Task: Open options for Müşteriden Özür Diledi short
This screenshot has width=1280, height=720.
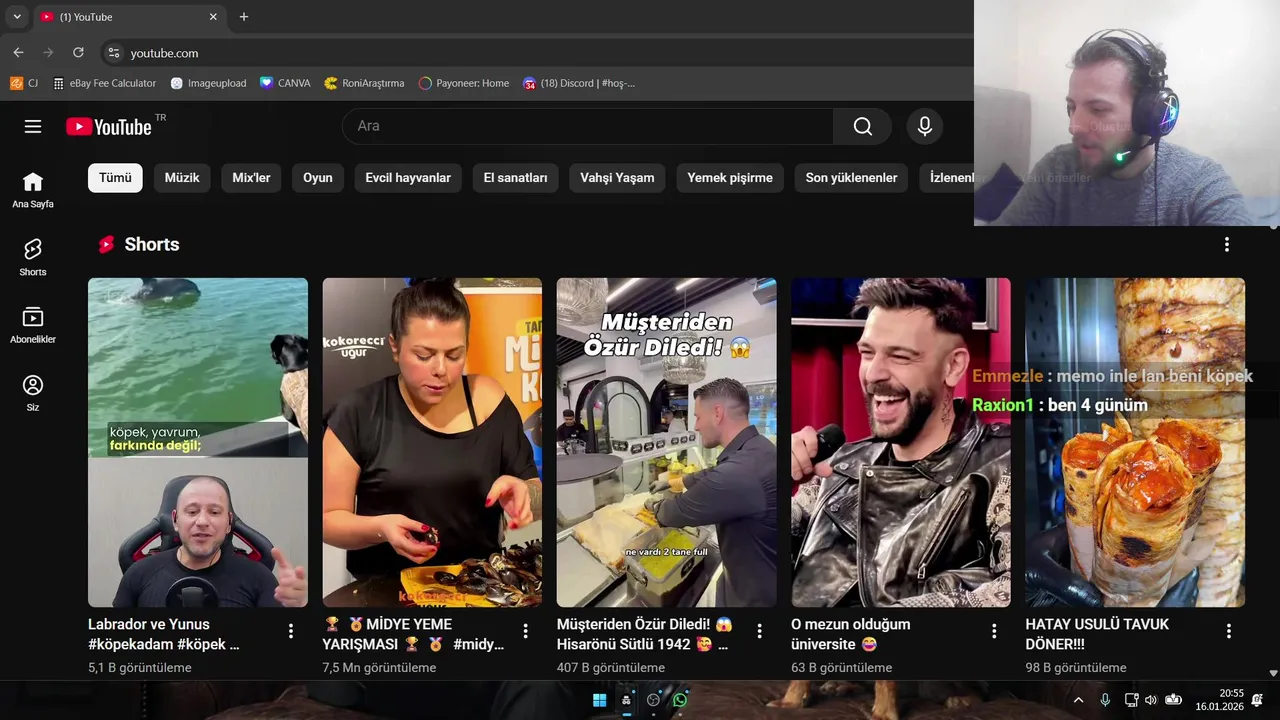Action: tap(760, 631)
